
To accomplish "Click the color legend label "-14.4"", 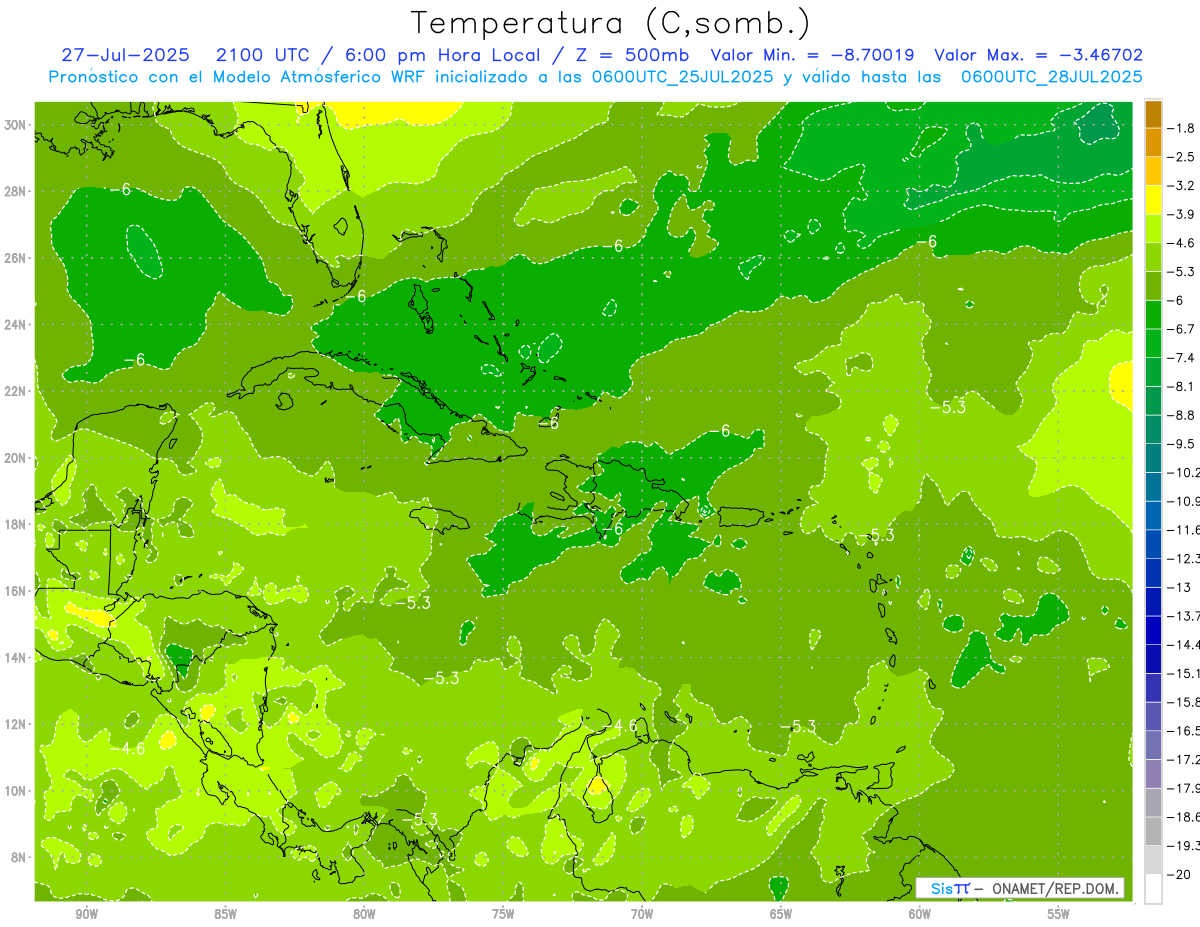I will pyautogui.click(x=1184, y=645).
